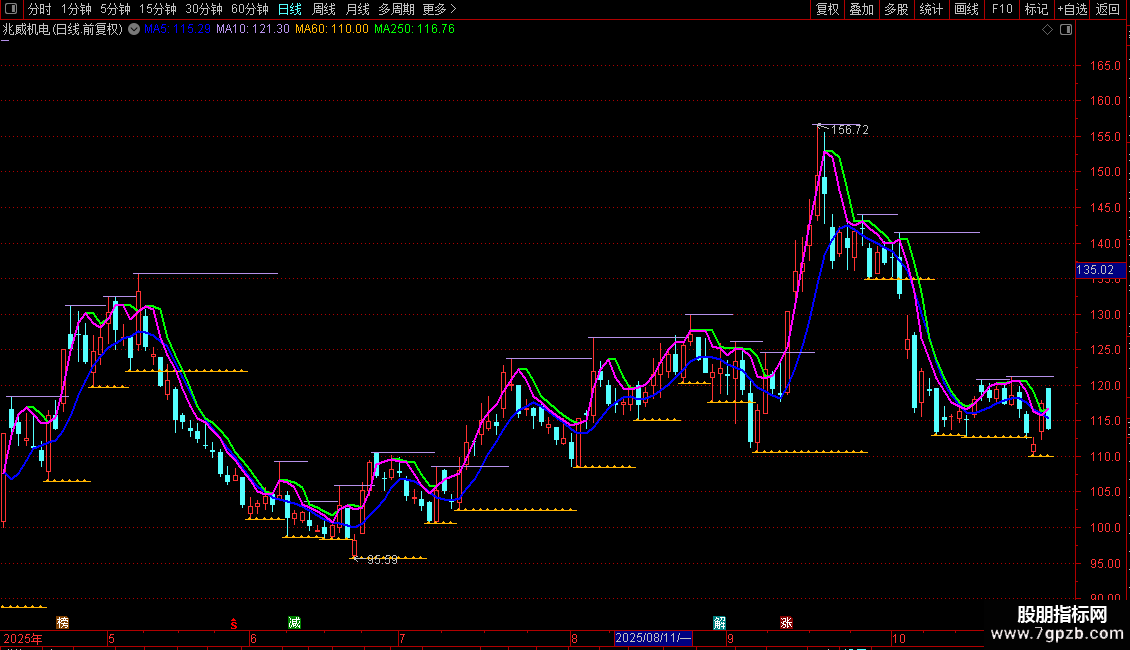This screenshot has height=650, width=1130.
Task: Click the 2025/08/11 date label on axis
Action: click(x=654, y=638)
